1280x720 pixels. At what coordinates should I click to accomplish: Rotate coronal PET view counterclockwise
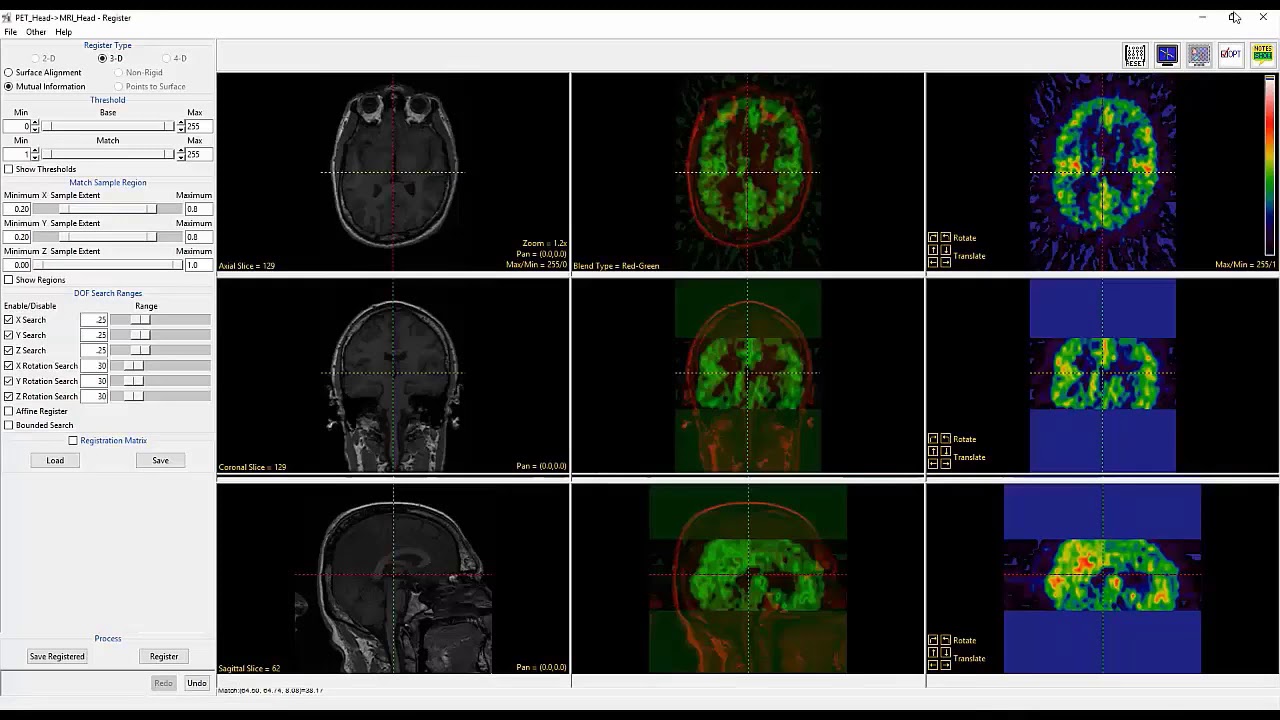pos(946,438)
